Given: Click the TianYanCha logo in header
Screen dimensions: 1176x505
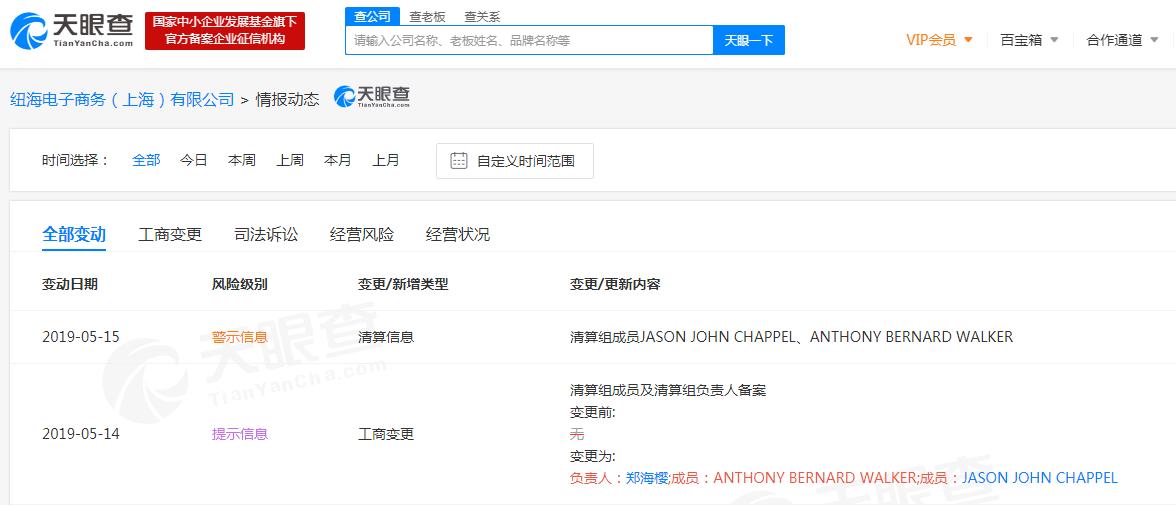Looking at the screenshot, I should [71, 31].
